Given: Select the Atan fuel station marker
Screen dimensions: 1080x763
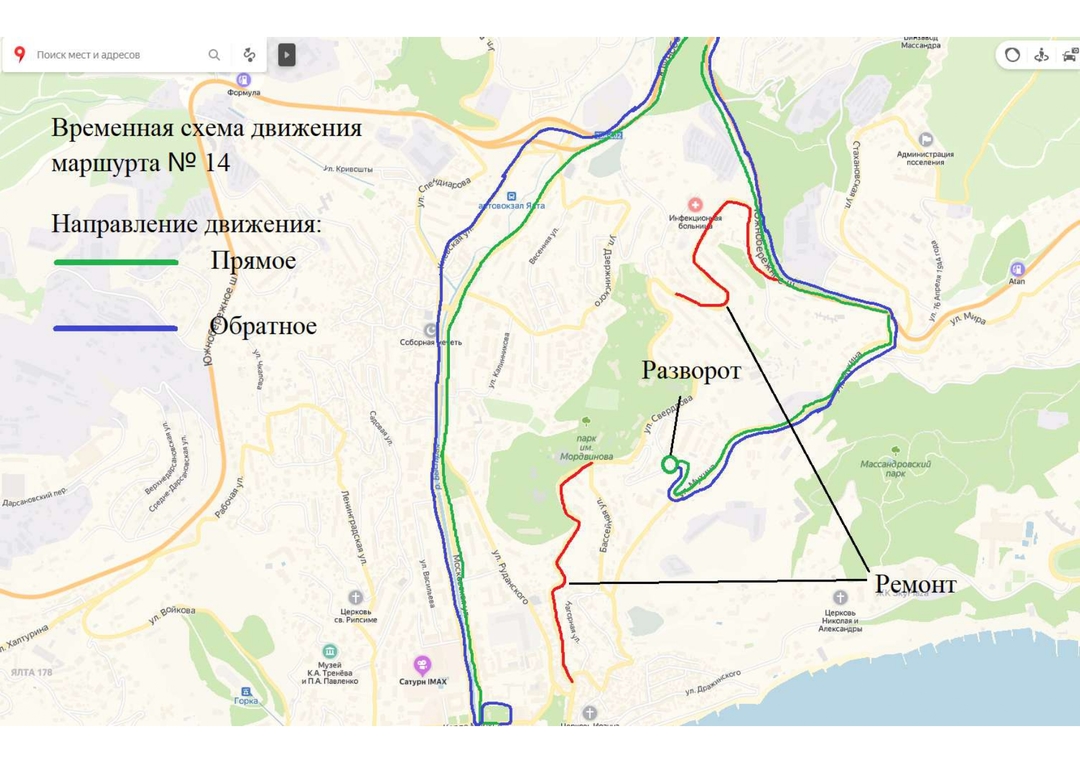Looking at the screenshot, I should 1017,268.
